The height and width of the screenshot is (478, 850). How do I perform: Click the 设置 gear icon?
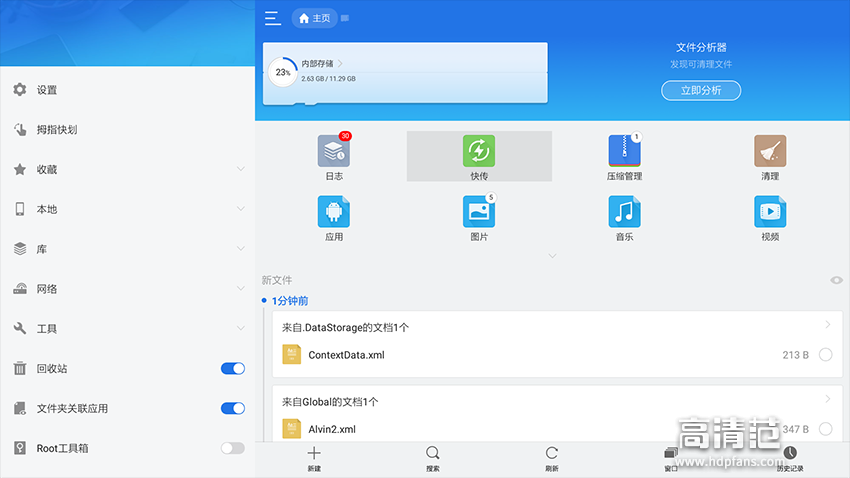pyautogui.click(x=20, y=90)
